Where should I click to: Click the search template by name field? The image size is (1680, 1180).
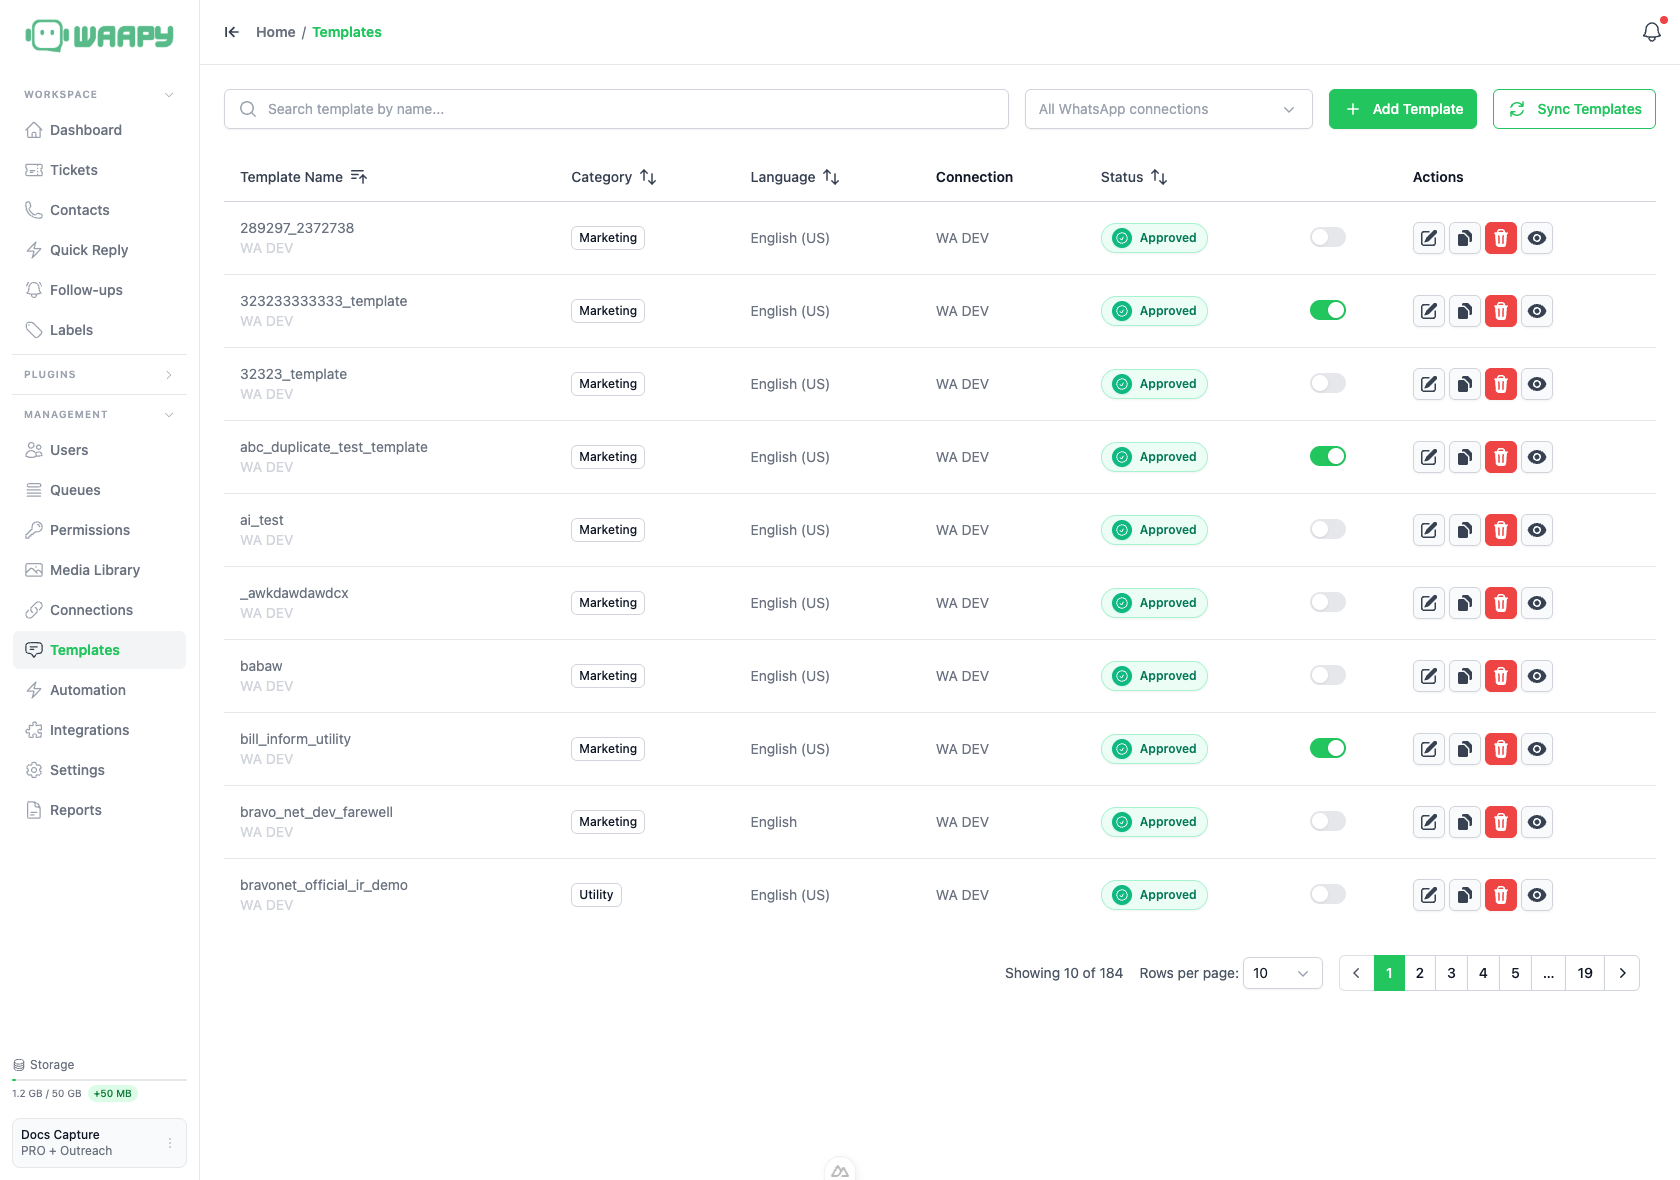pos(616,109)
